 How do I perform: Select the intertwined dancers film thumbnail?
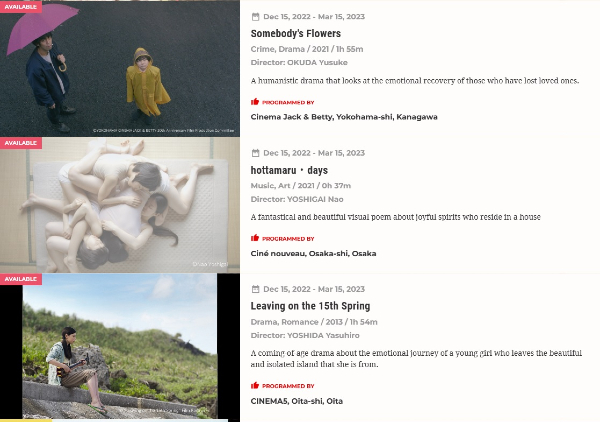click(120, 205)
